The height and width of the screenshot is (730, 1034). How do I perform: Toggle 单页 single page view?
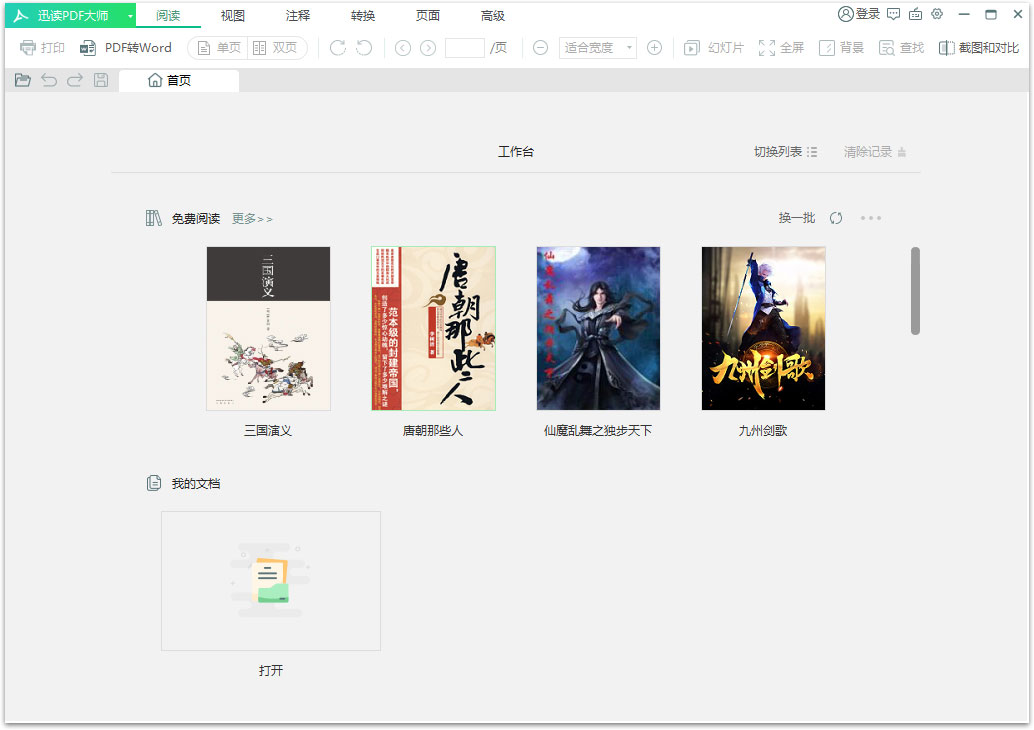[217, 47]
